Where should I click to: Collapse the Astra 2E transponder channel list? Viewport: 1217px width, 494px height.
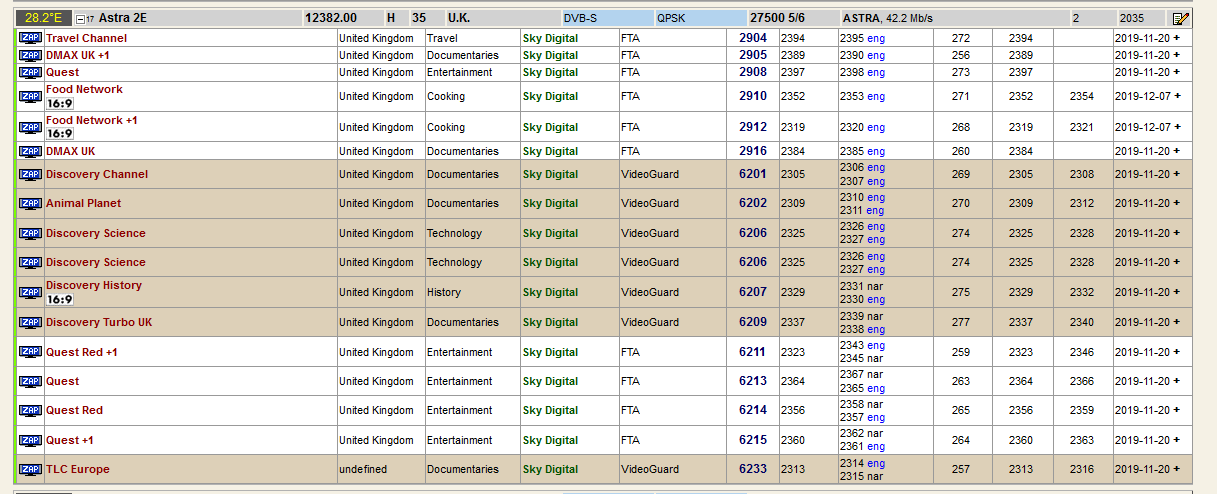click(x=80, y=18)
